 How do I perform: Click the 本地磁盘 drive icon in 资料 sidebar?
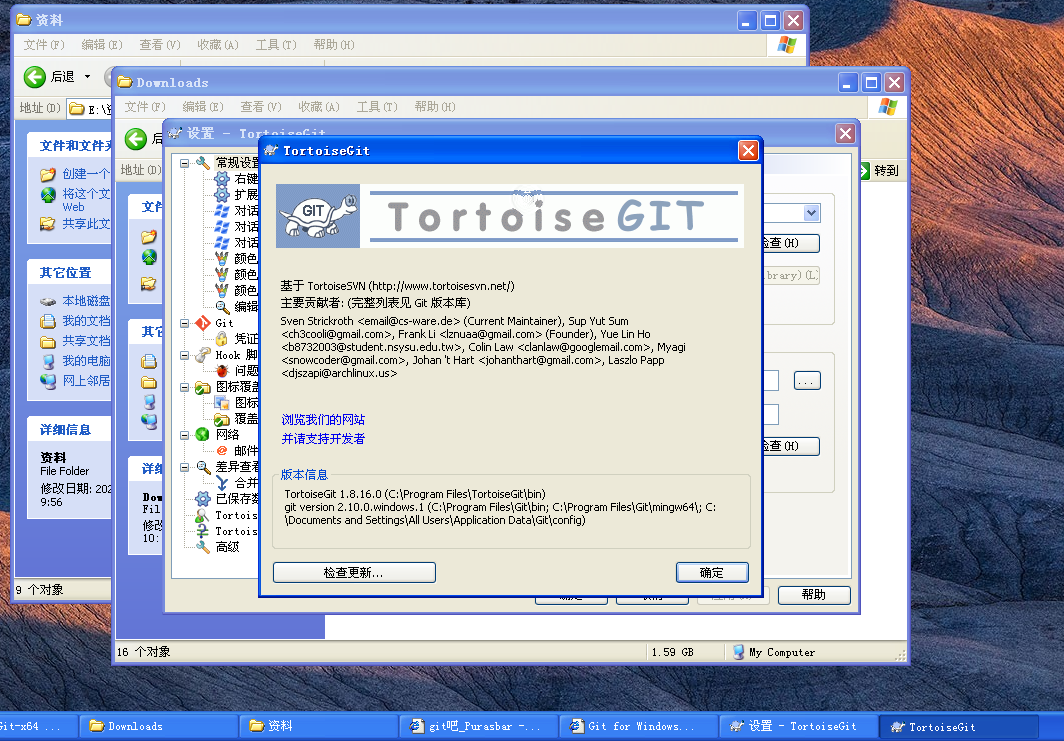coord(48,301)
